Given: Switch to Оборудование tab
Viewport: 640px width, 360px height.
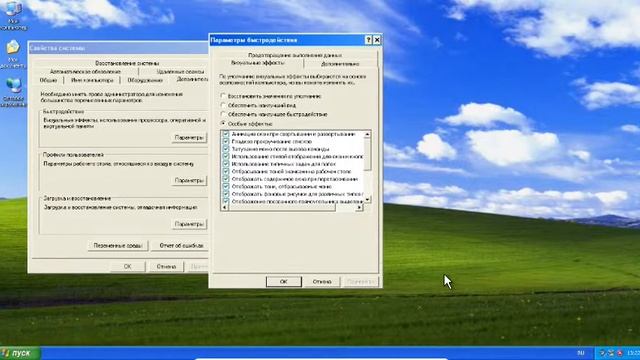Looking at the screenshot, I should 145,80.
